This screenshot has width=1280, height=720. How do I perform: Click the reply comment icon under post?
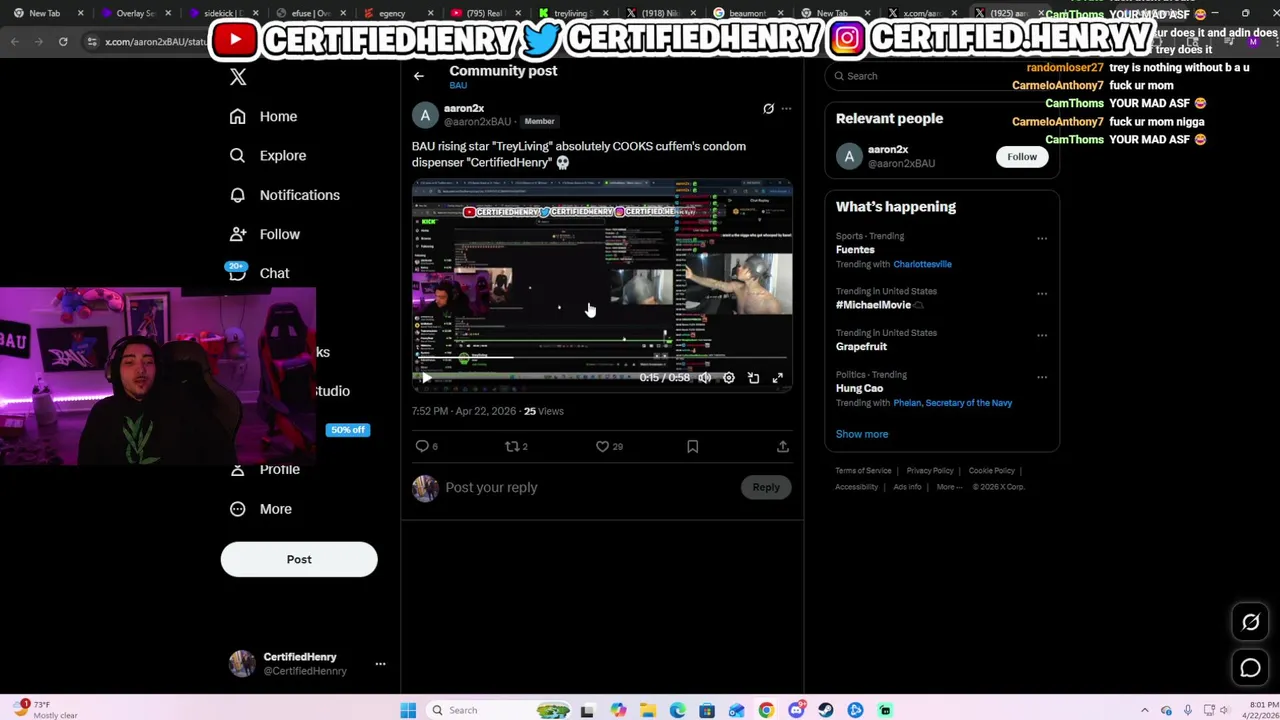click(x=422, y=447)
